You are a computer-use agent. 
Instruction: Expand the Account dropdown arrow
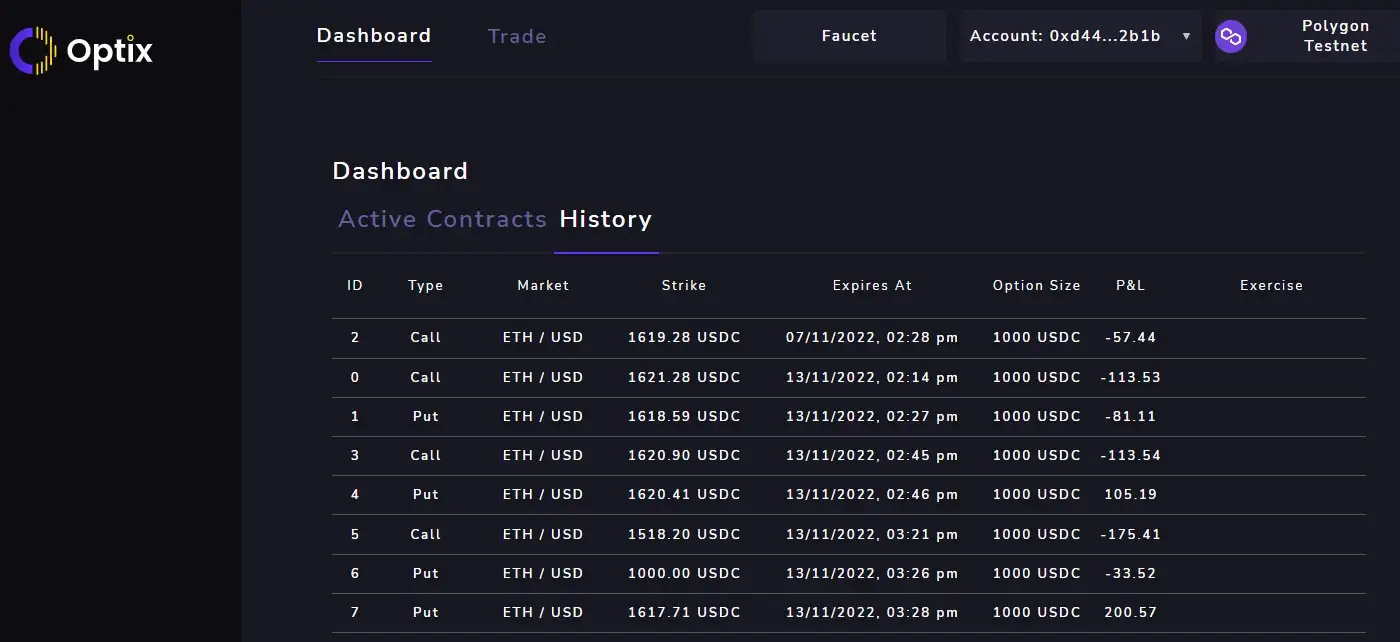point(1186,36)
